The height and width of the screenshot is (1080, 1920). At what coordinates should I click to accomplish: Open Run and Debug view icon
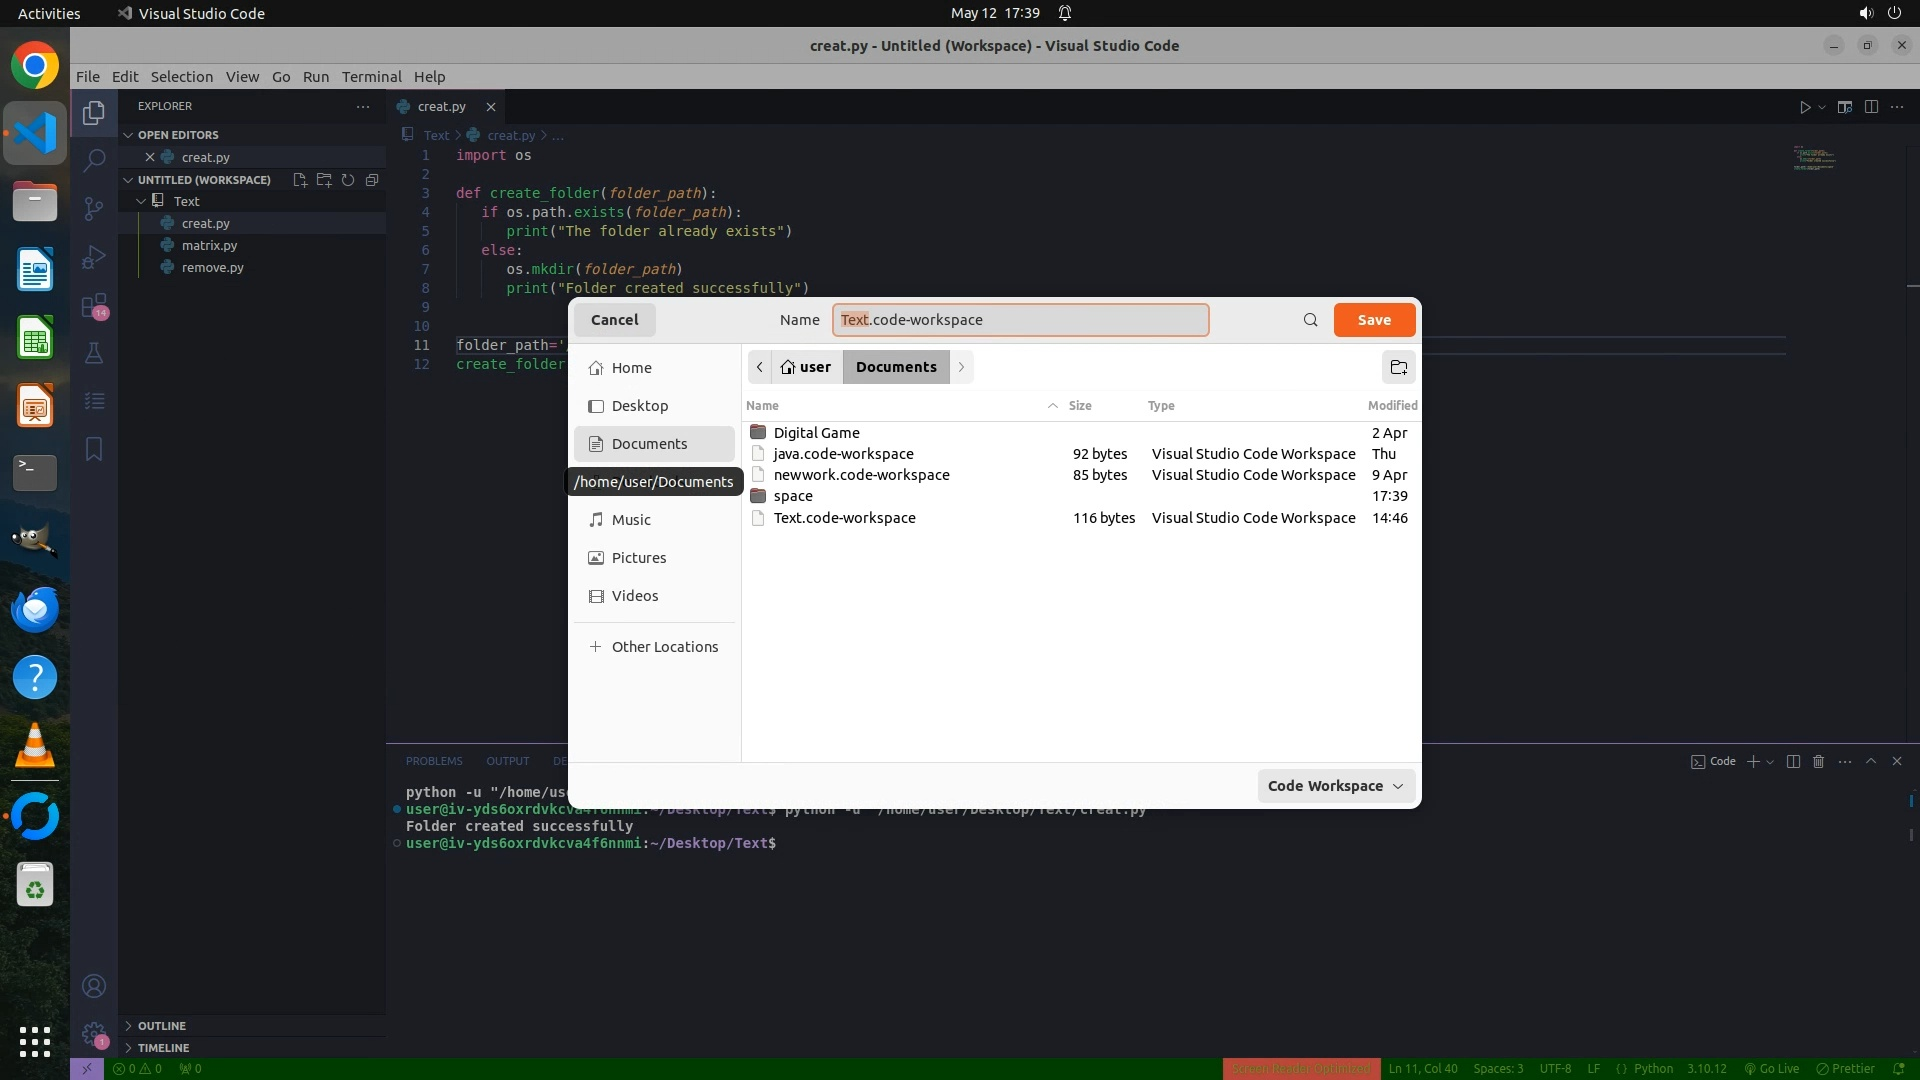94,257
